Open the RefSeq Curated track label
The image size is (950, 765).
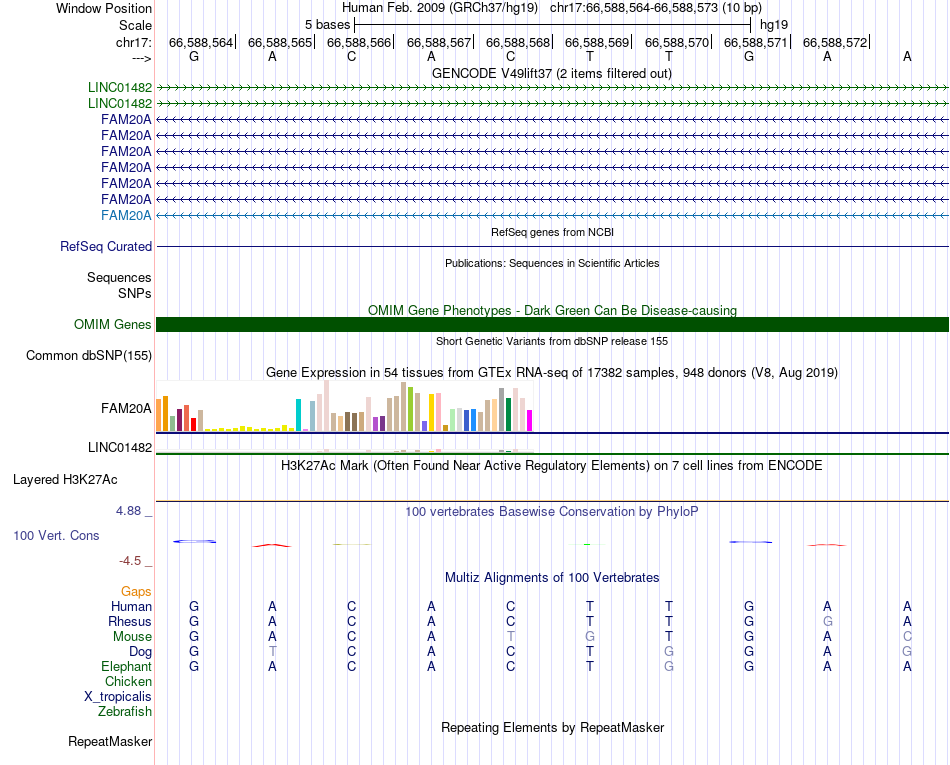click(106, 247)
